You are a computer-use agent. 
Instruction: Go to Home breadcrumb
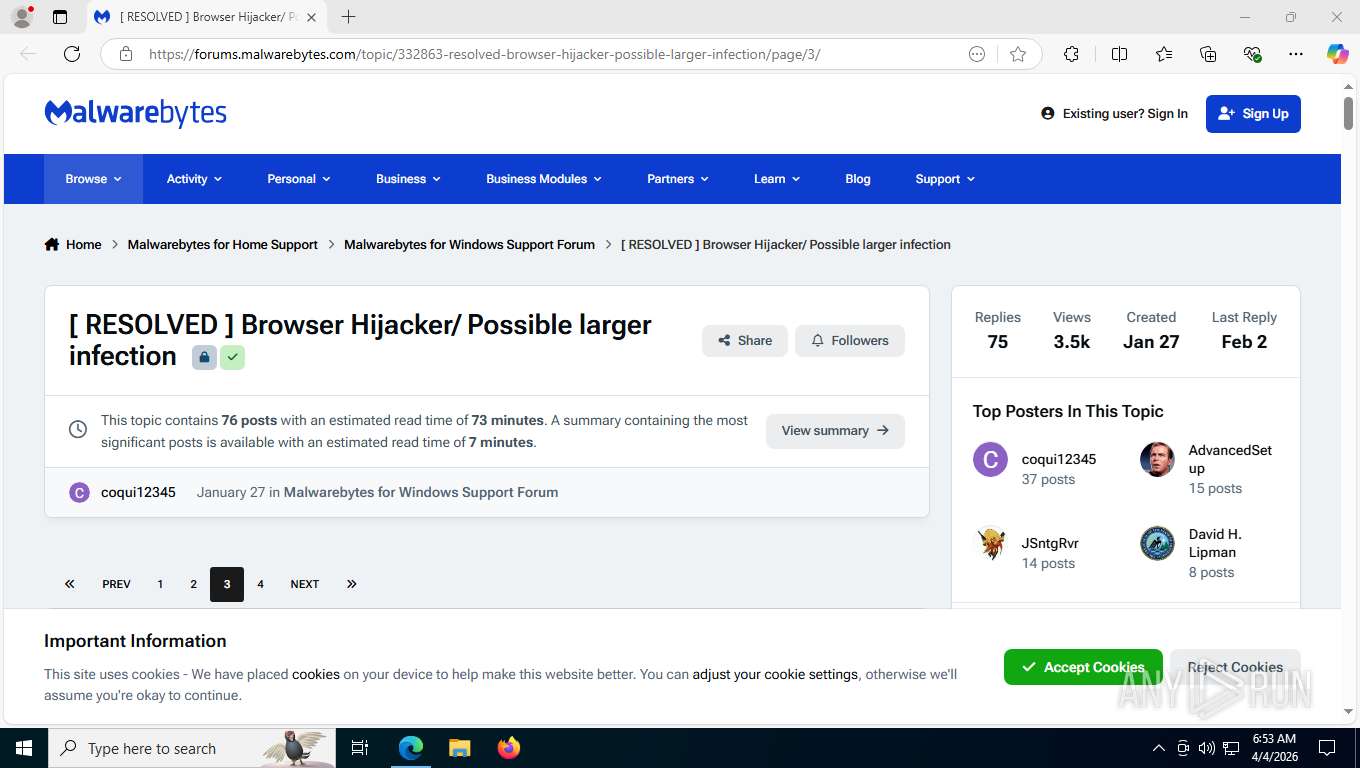click(73, 244)
